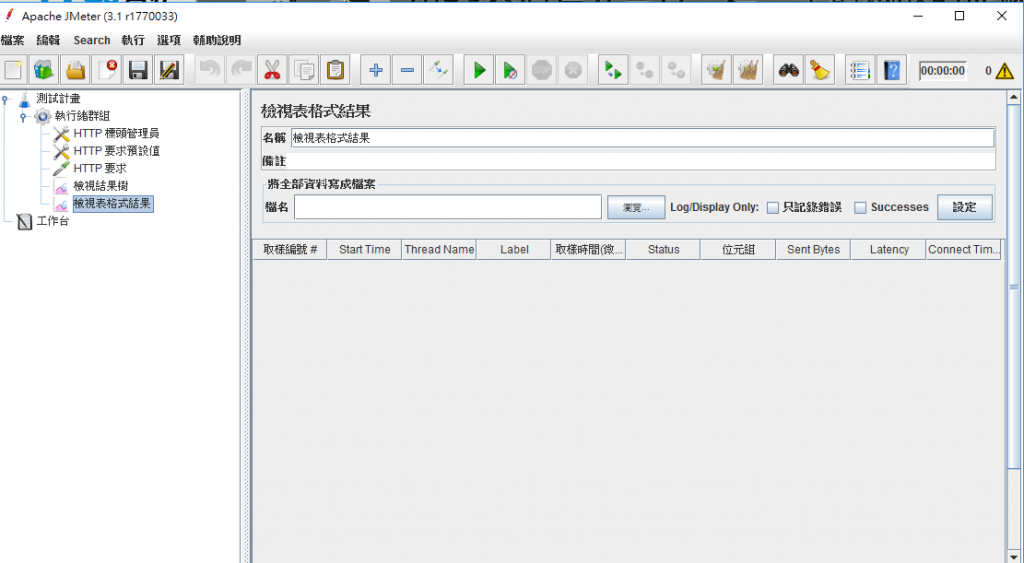Open the 編輯 menu
1024x563 pixels.
(48, 40)
